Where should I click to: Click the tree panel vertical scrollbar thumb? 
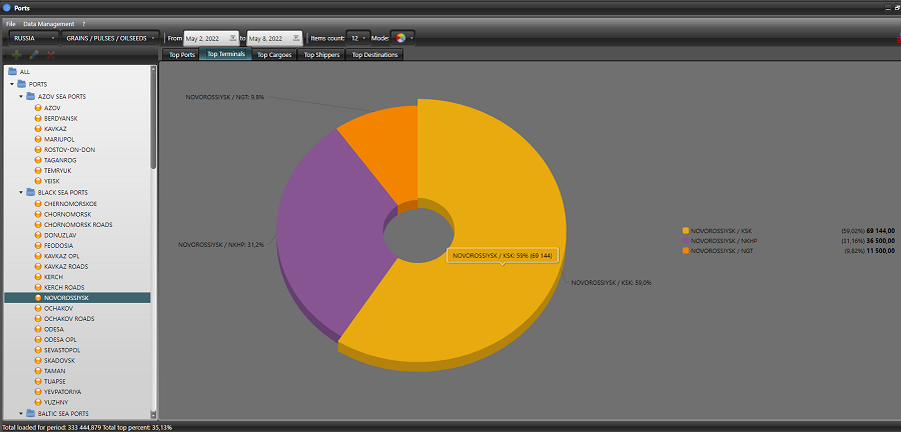tap(153, 121)
